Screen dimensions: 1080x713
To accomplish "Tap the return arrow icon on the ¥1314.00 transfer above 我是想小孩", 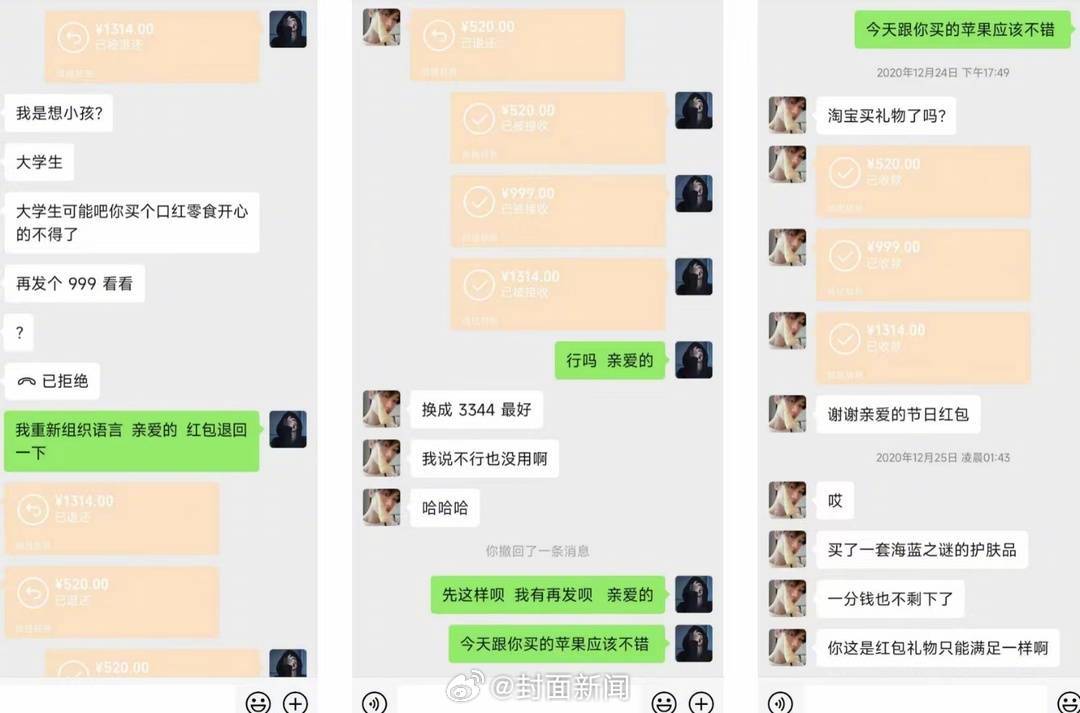I will pyautogui.click(x=73, y=39).
